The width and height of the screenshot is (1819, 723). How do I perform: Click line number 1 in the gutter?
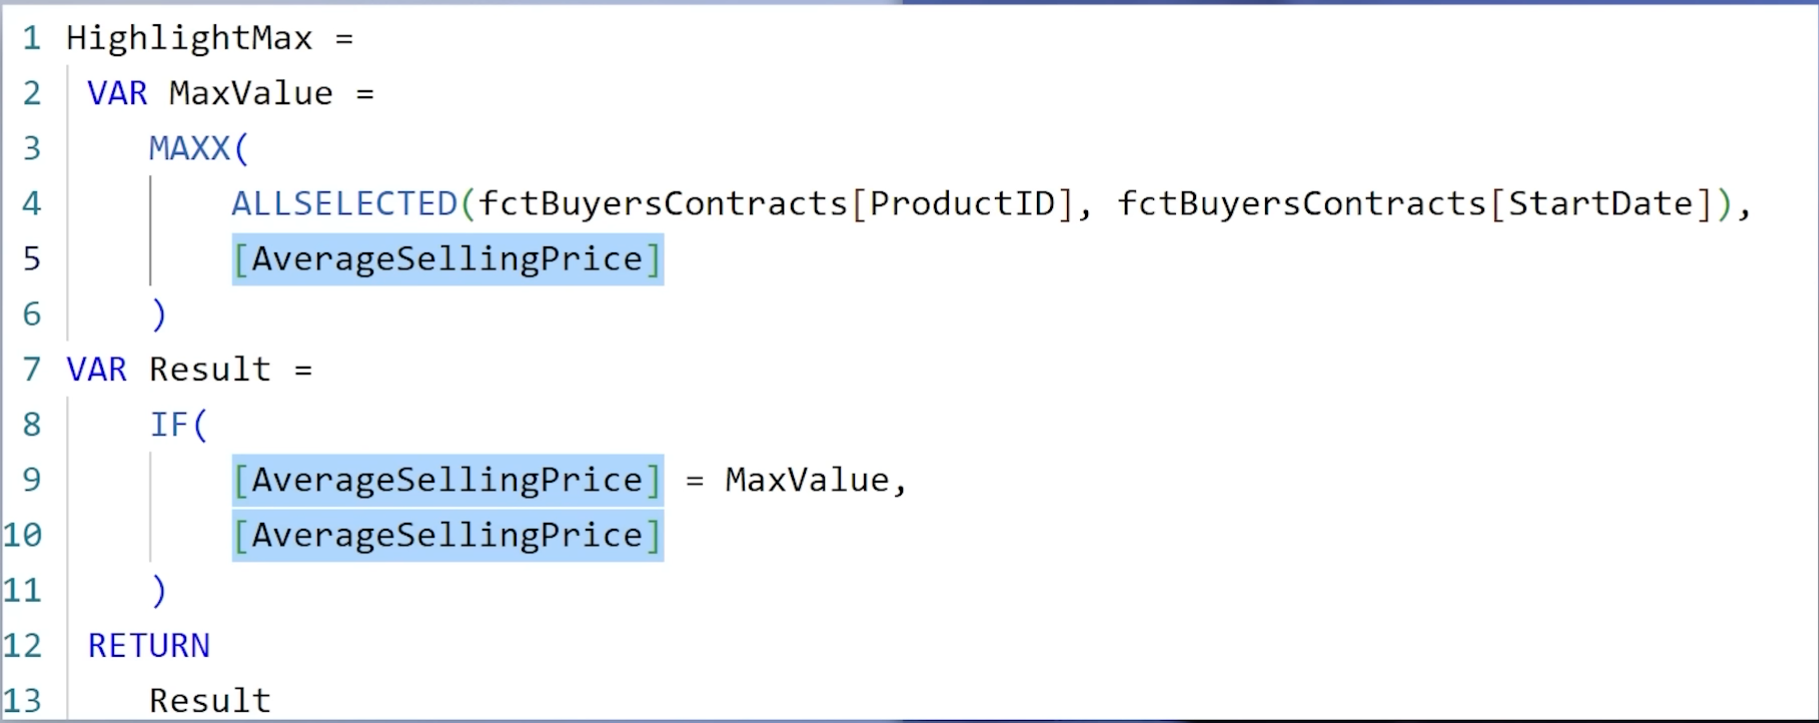point(32,38)
